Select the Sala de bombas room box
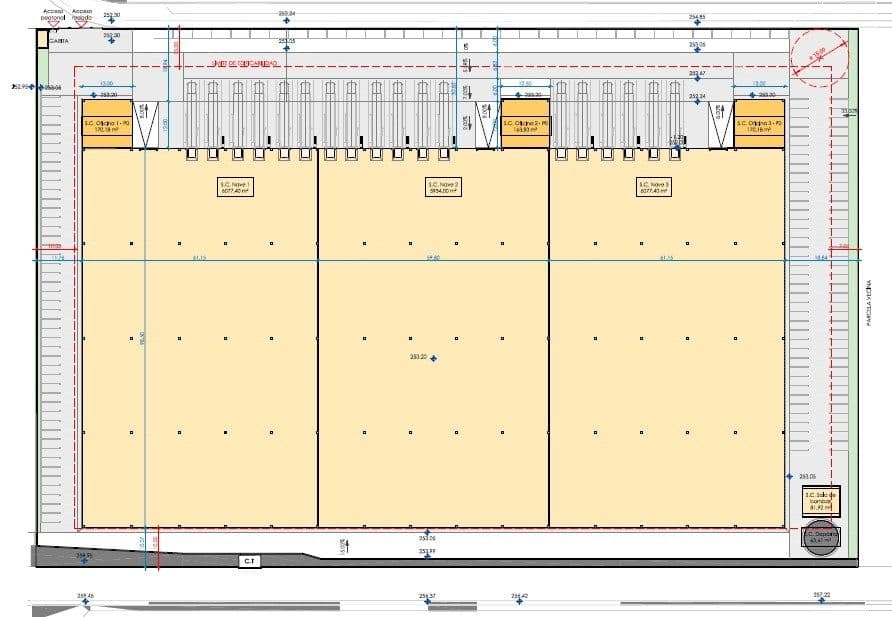The height and width of the screenshot is (617, 892). click(x=821, y=501)
